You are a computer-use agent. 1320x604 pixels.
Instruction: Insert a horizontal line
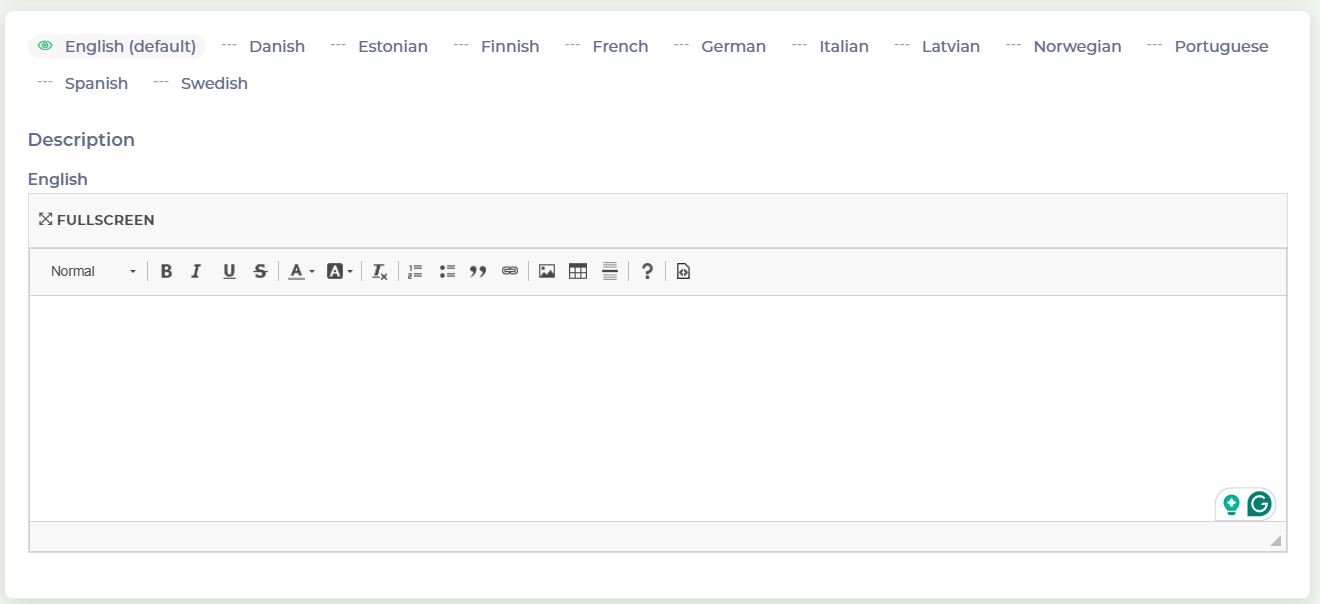coord(610,271)
